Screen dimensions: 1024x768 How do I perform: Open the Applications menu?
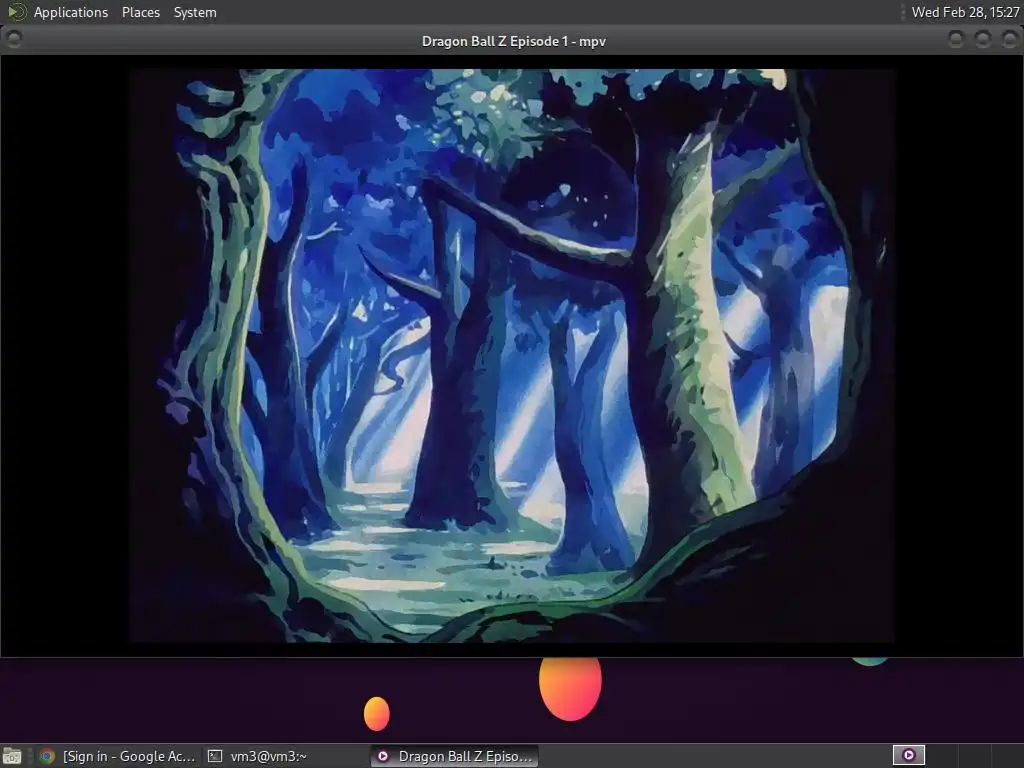click(71, 12)
